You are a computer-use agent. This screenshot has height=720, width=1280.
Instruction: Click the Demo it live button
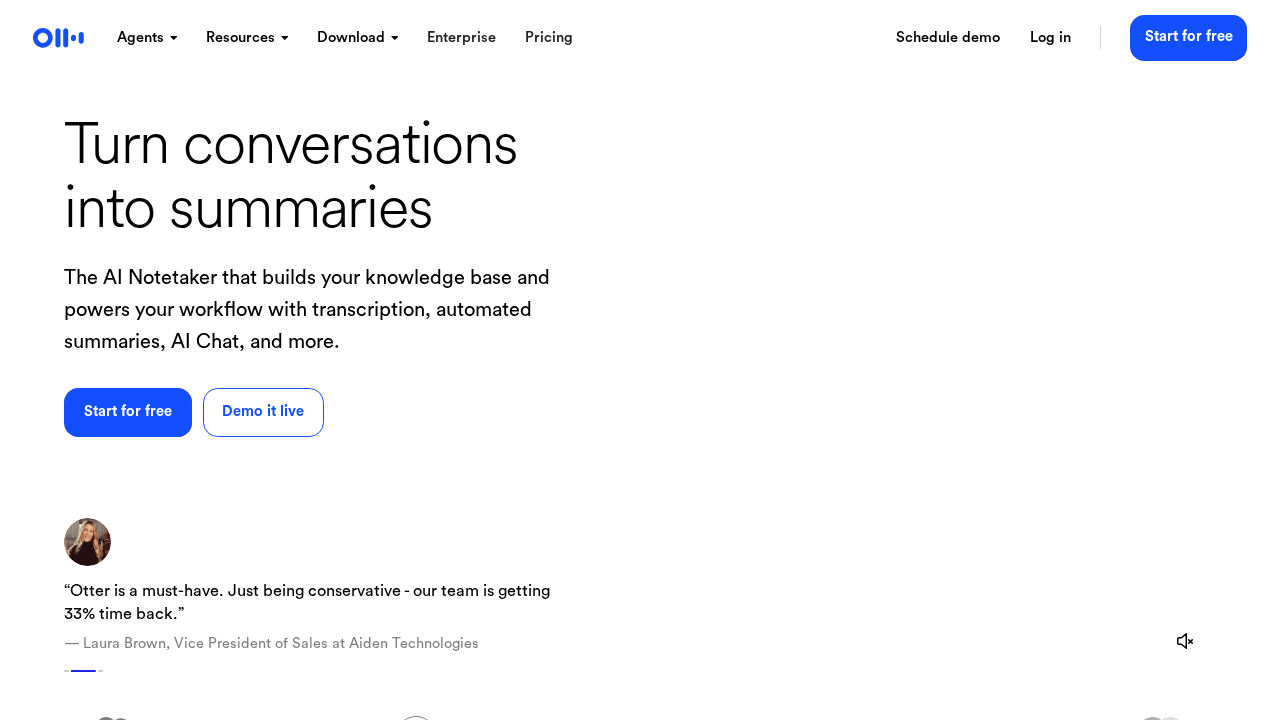263,412
